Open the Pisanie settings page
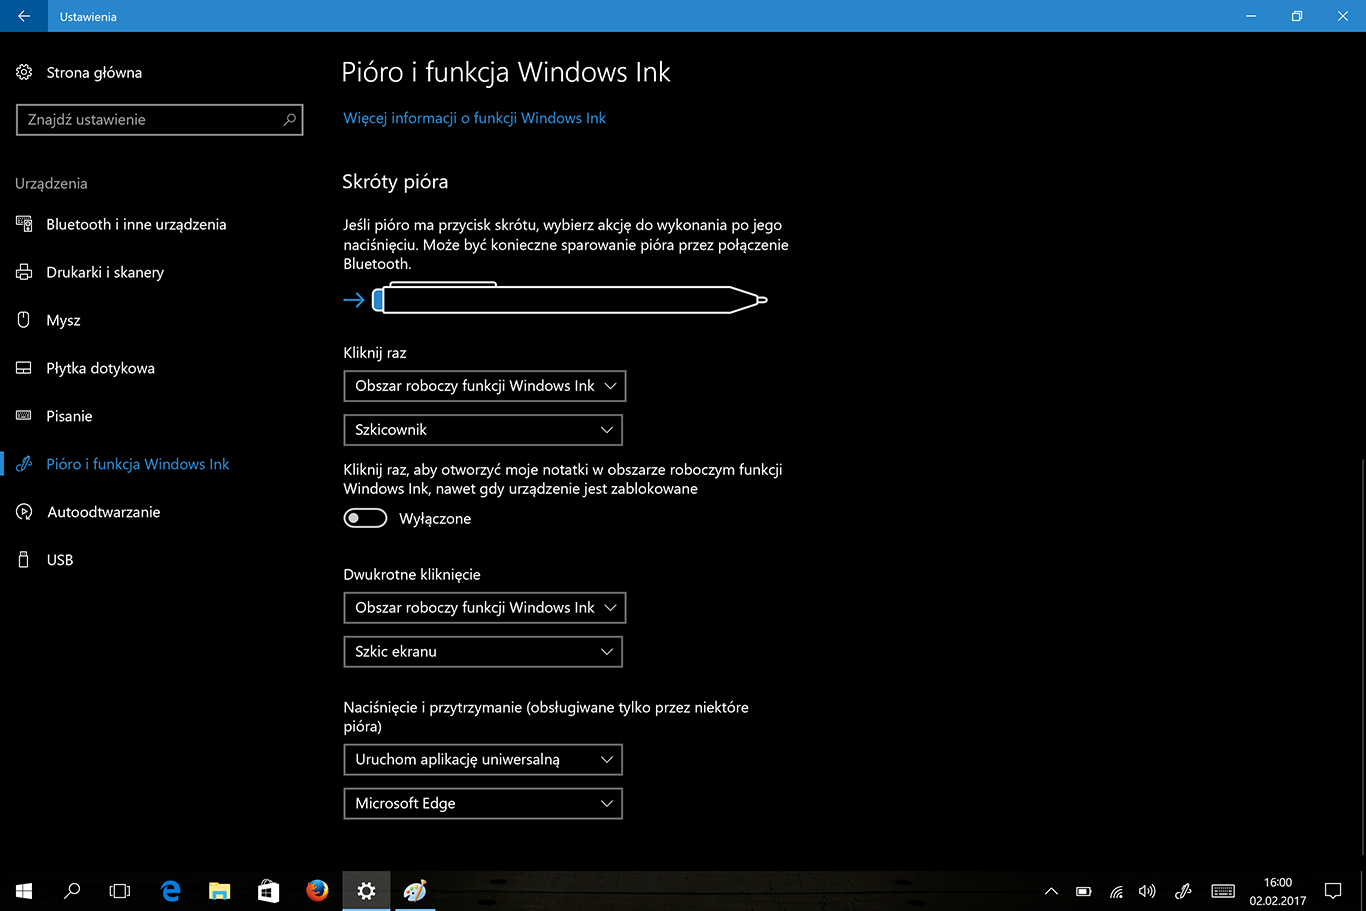 (x=69, y=416)
